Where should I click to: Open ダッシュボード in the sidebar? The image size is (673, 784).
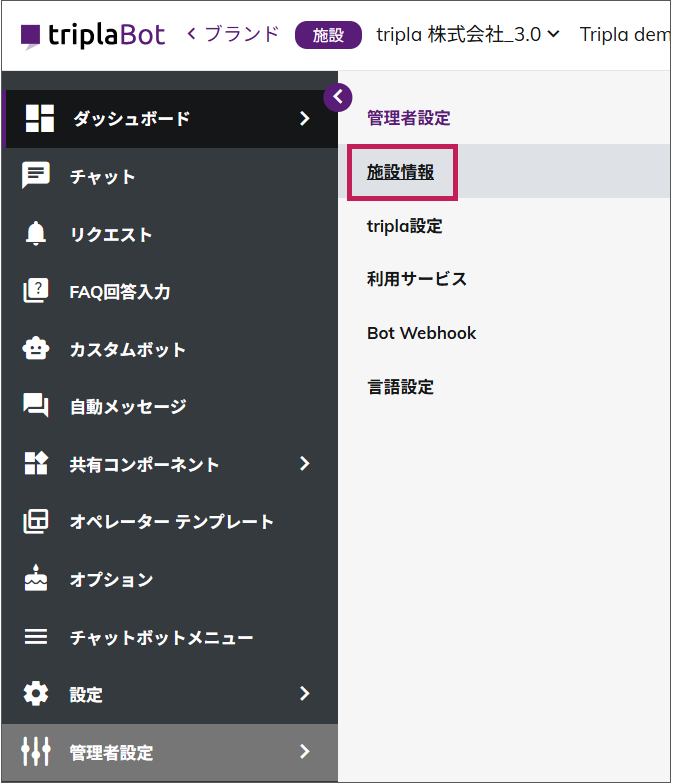170,118
